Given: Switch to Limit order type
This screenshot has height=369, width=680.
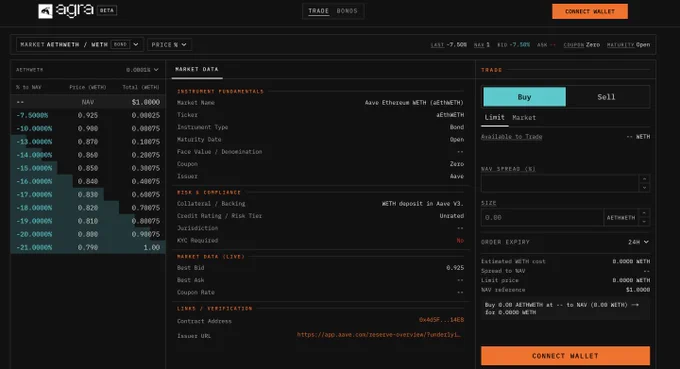Looking at the screenshot, I should point(494,118).
